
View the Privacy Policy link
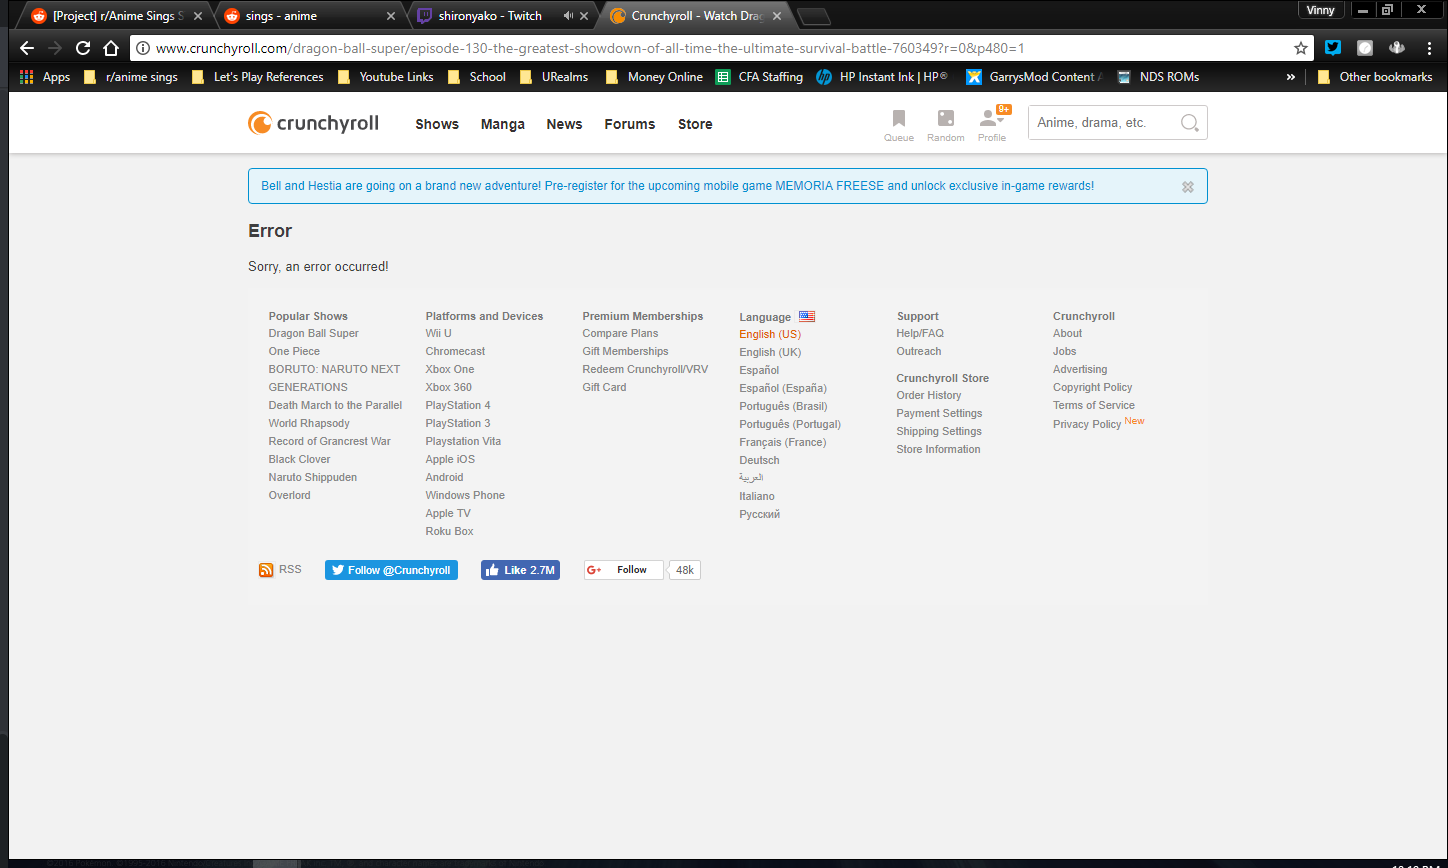pyautogui.click(x=1087, y=424)
